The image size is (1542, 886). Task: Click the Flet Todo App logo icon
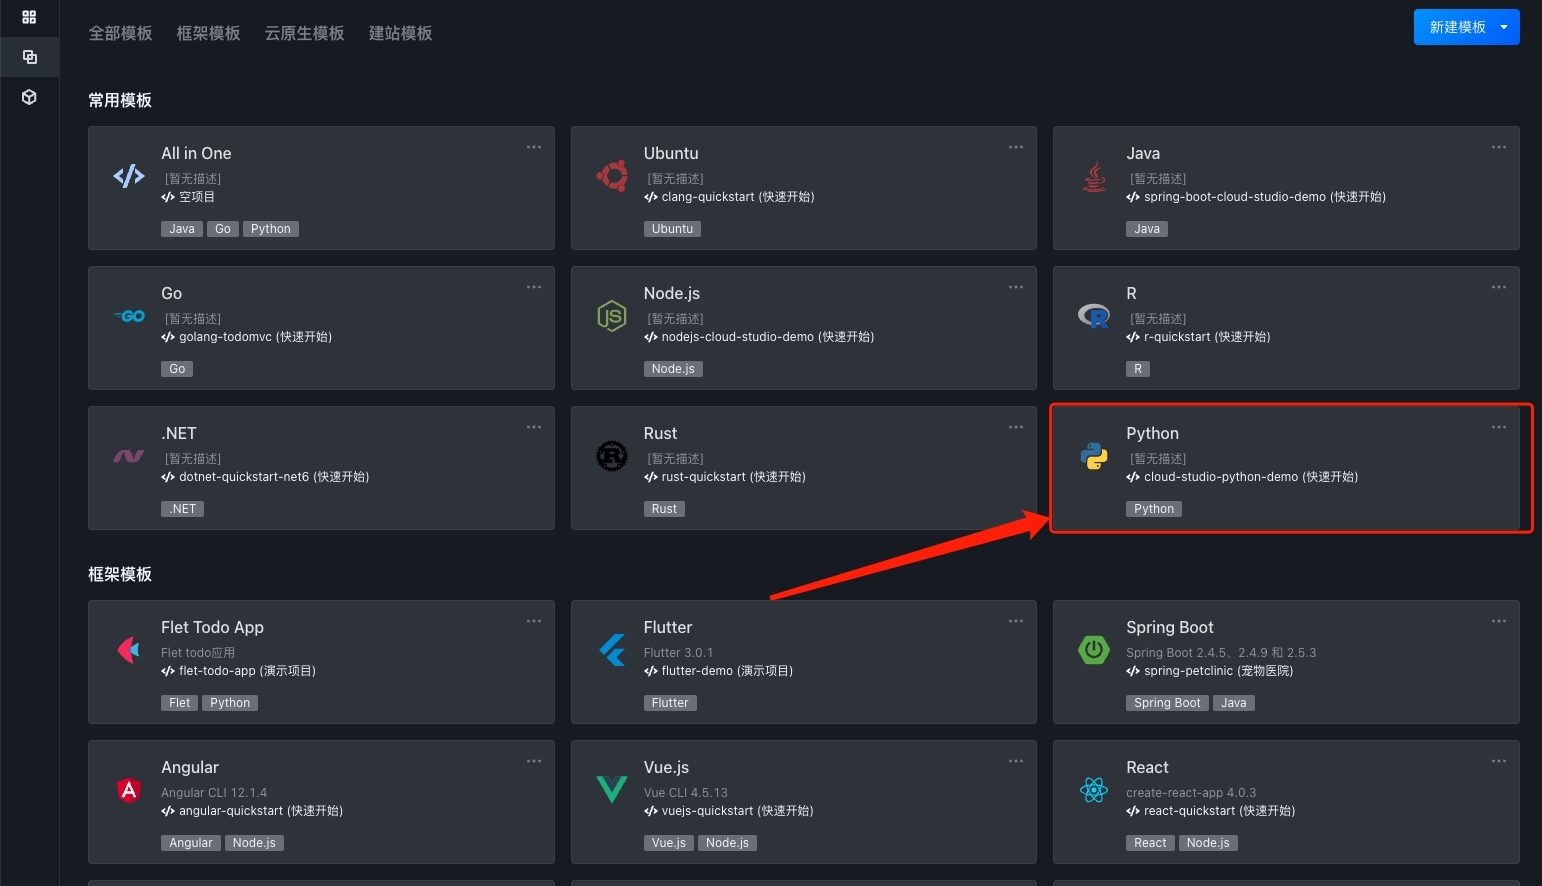129,651
